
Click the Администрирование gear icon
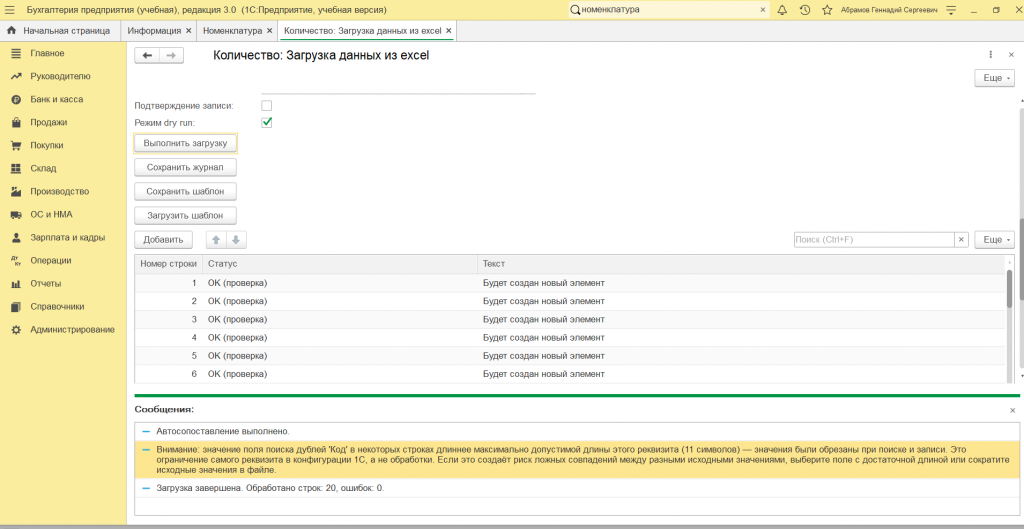coord(16,330)
